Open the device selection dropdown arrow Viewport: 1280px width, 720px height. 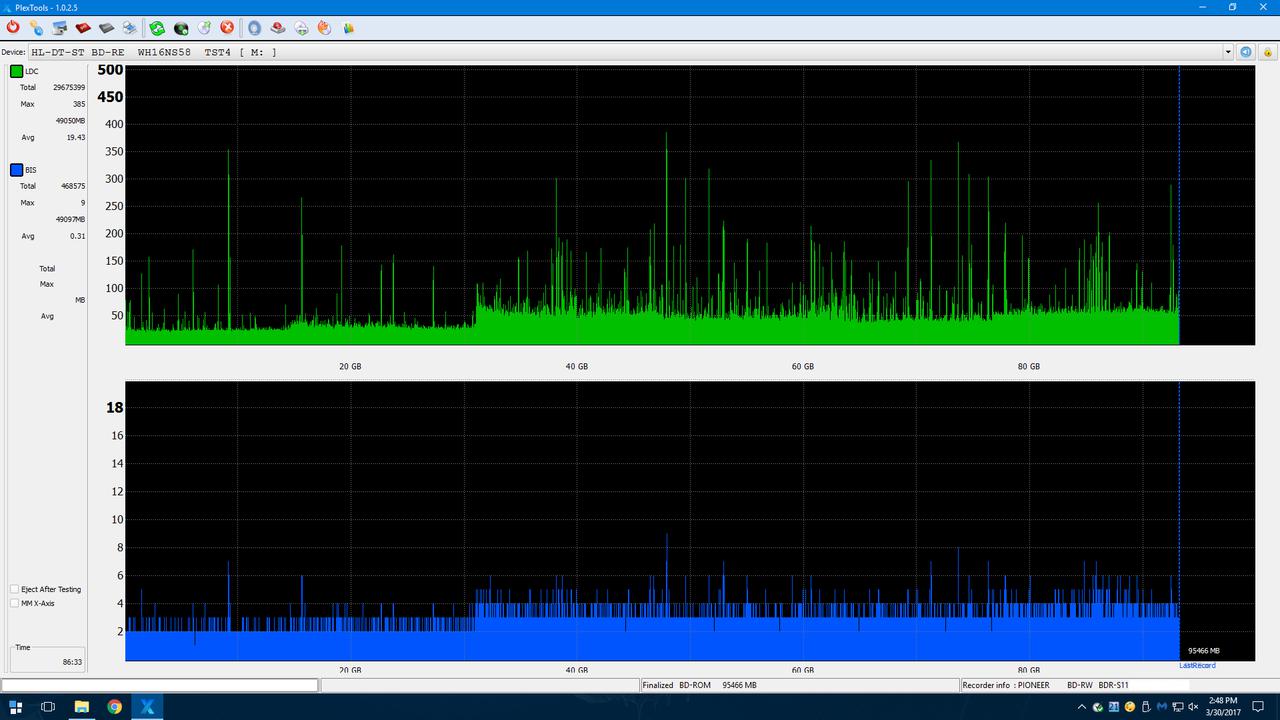pos(1228,52)
